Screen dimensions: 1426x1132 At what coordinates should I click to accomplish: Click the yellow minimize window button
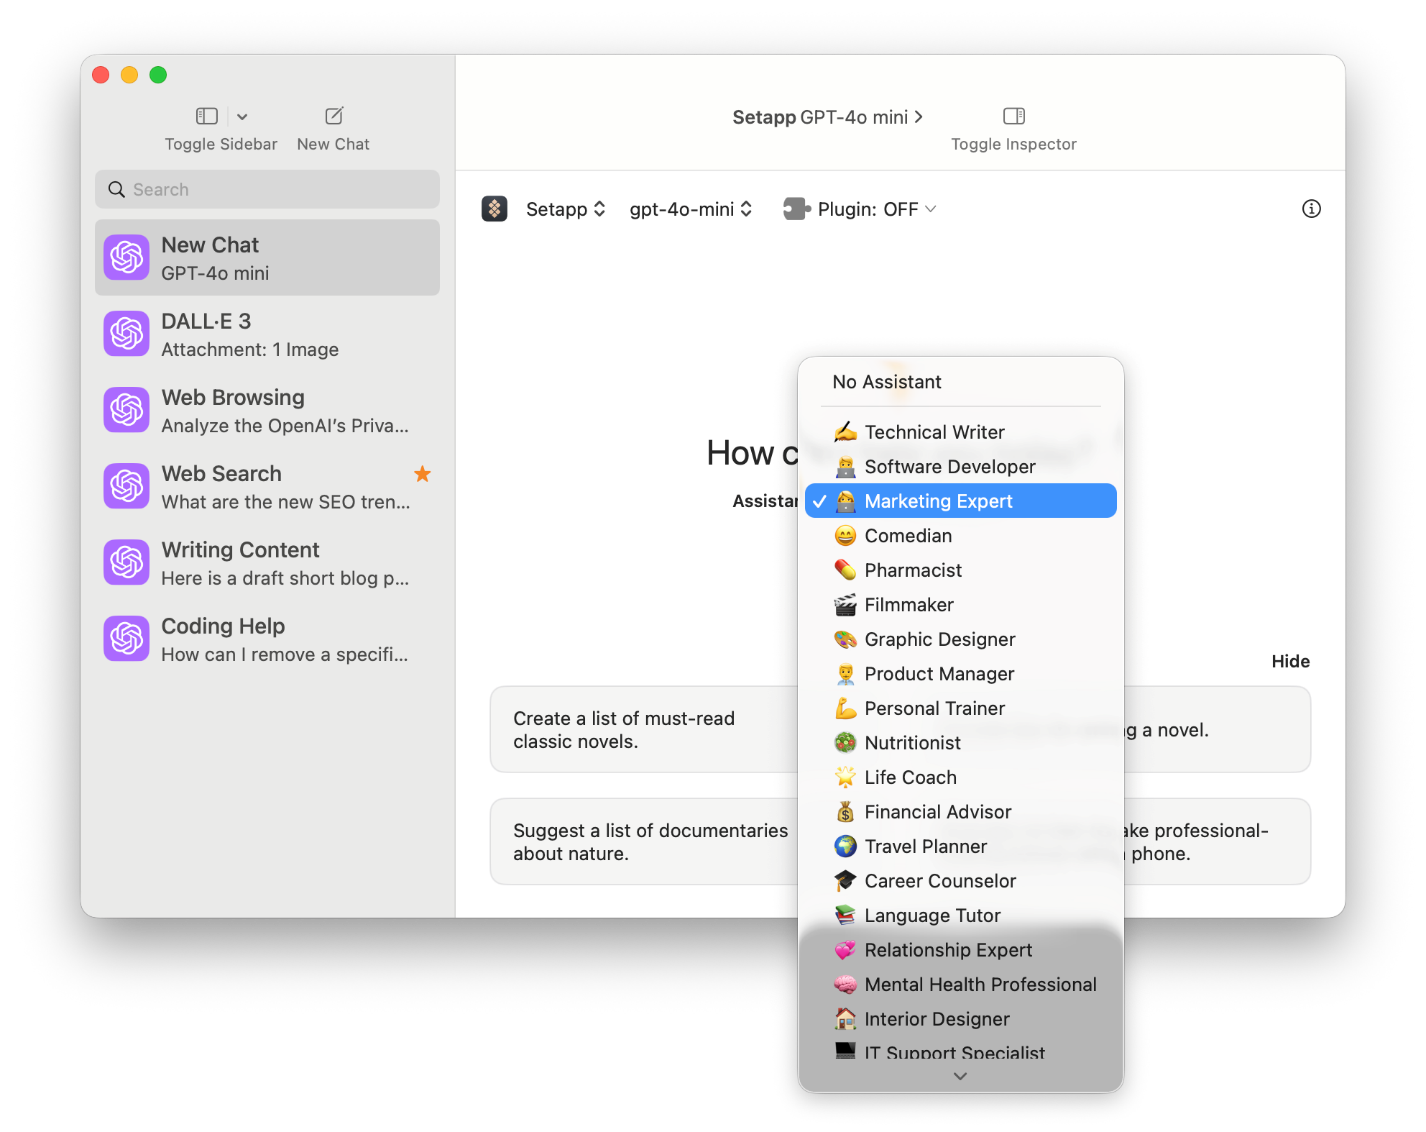click(129, 75)
